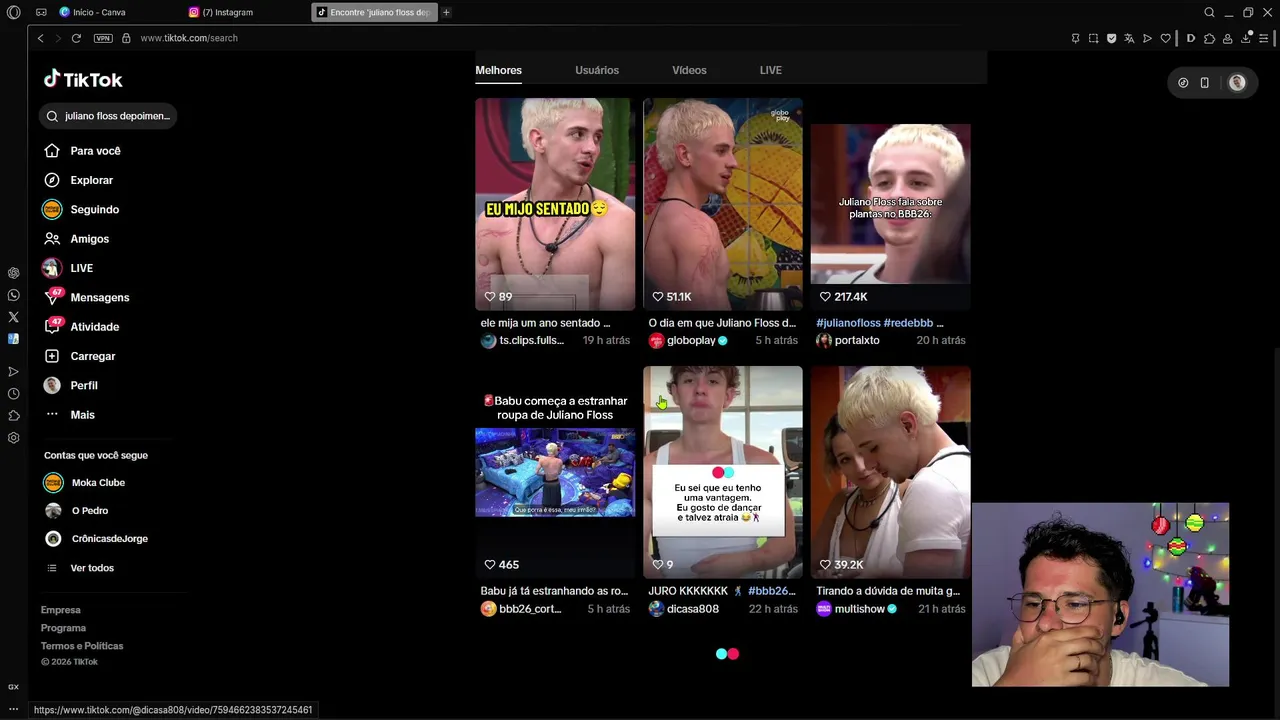Open the sidebar three-dots menu
The height and width of the screenshot is (720, 1280).
click(13, 709)
